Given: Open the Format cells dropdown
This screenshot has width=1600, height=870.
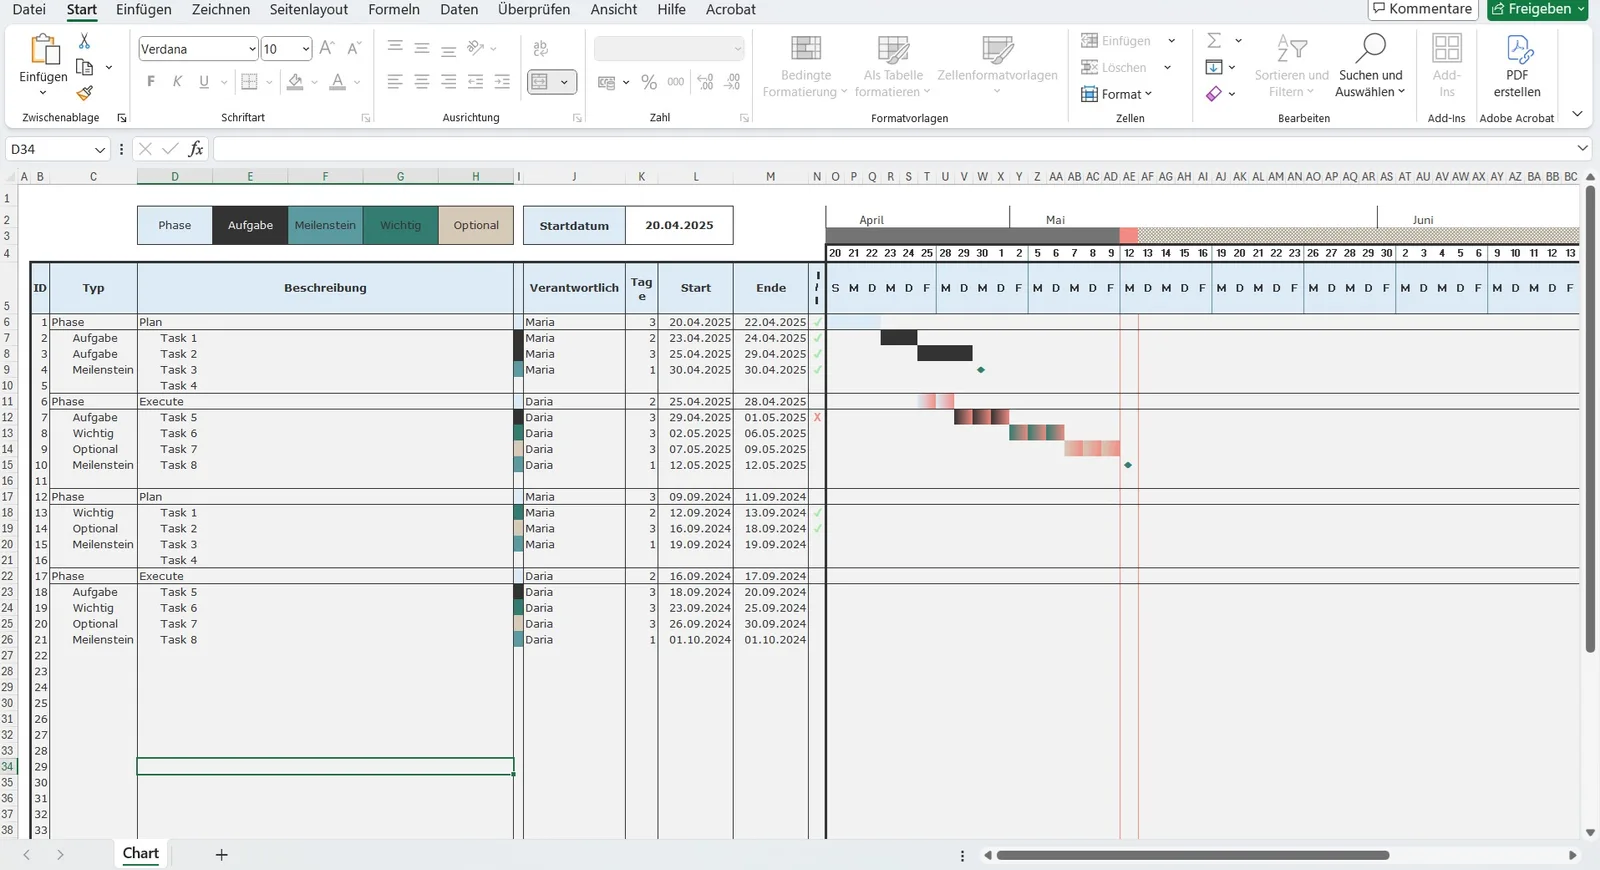Looking at the screenshot, I should click(x=1117, y=94).
